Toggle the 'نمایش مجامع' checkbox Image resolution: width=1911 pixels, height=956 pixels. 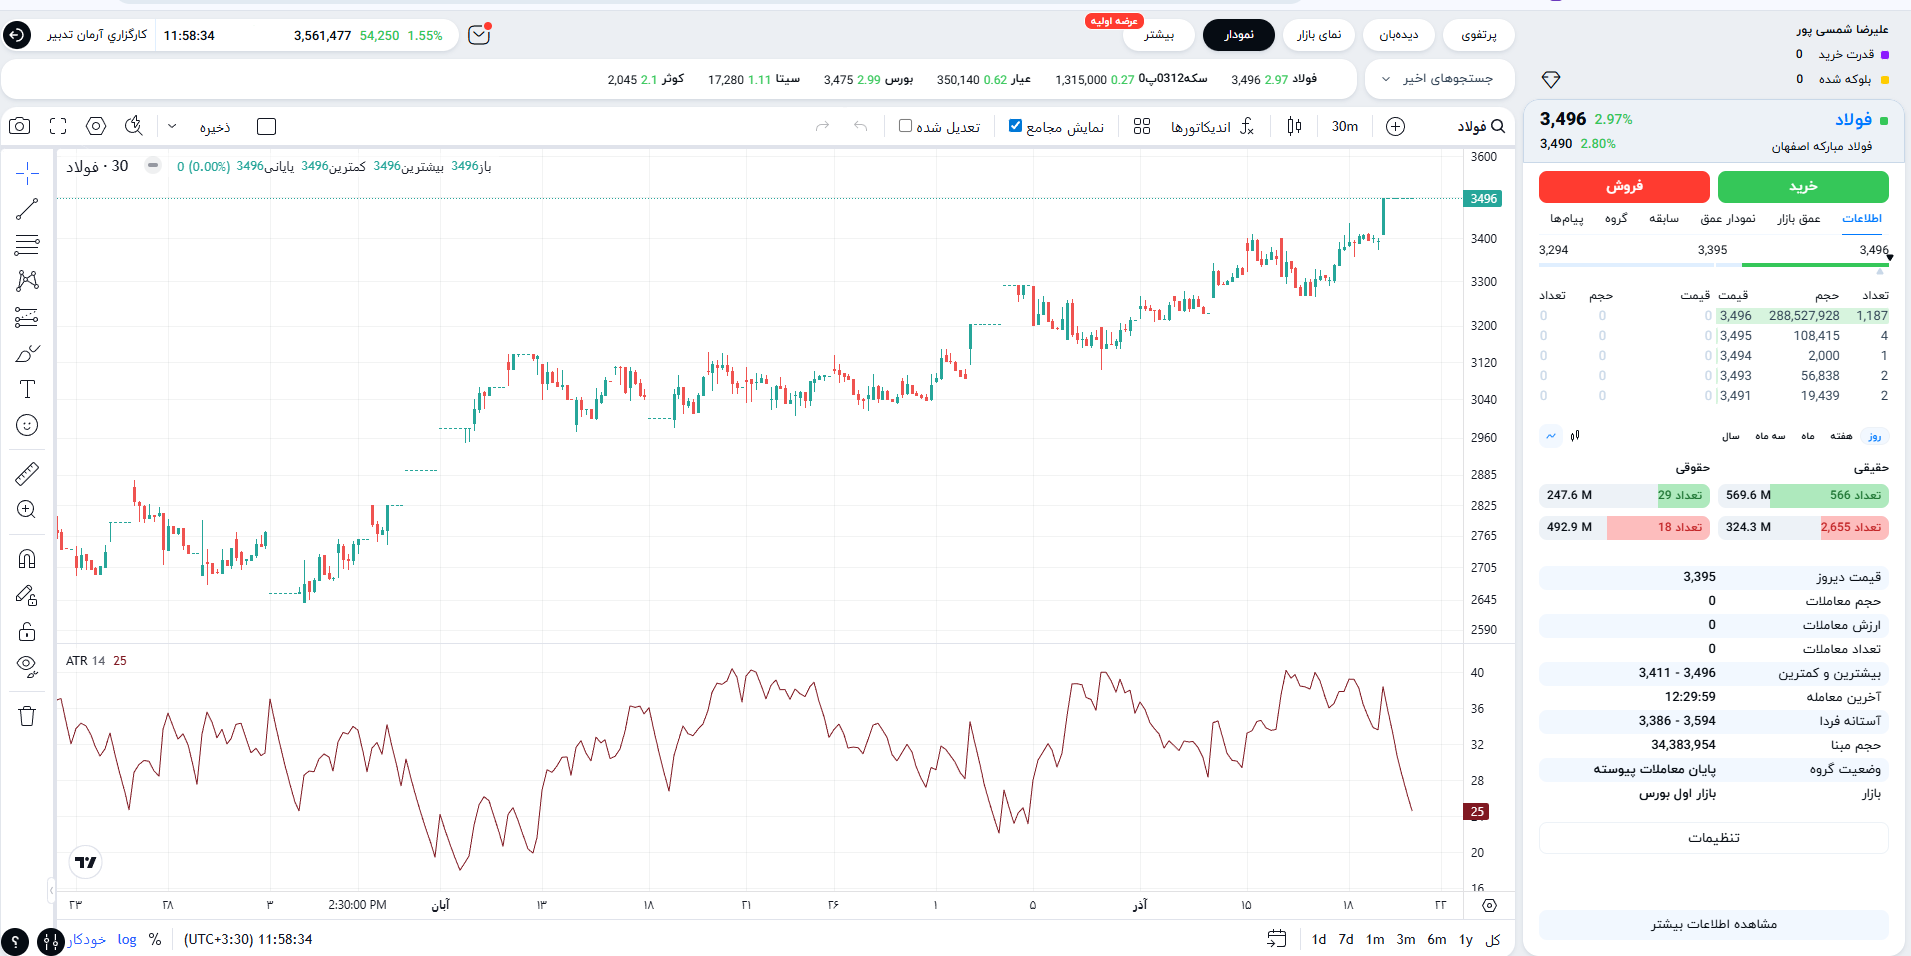point(1015,126)
